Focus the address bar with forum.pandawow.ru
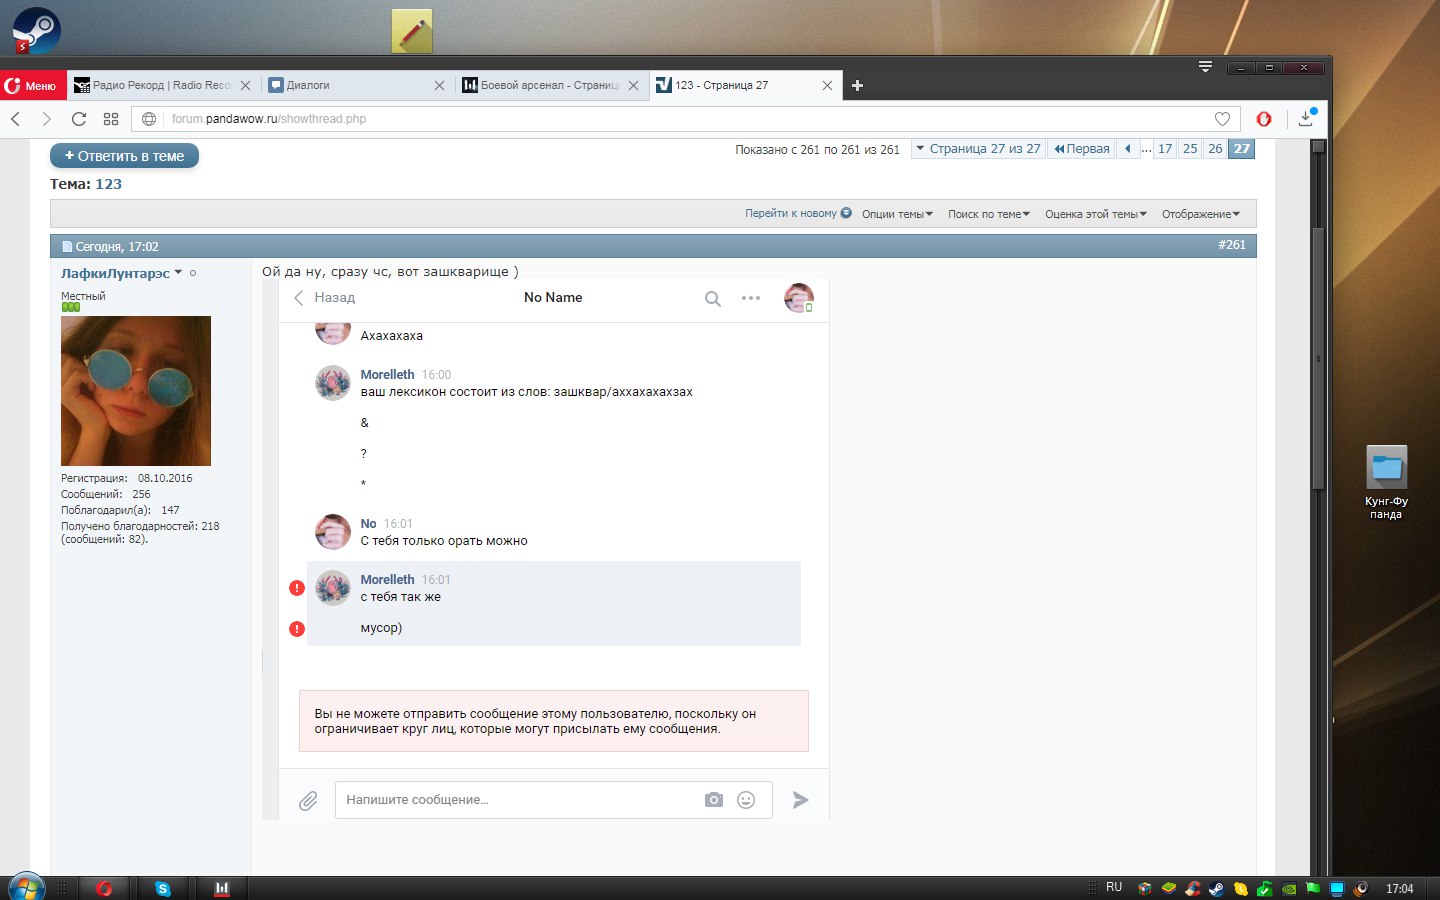 point(685,119)
